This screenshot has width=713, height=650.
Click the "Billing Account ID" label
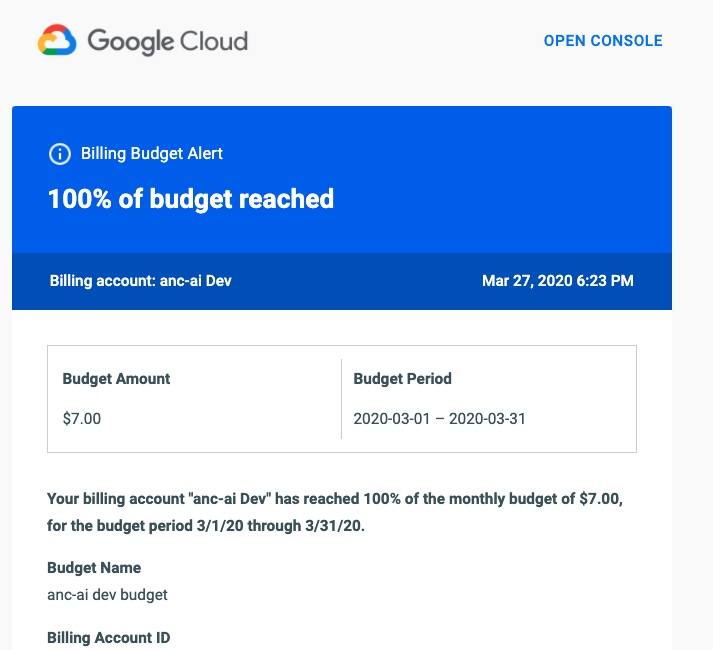pyautogui.click(x=109, y=638)
